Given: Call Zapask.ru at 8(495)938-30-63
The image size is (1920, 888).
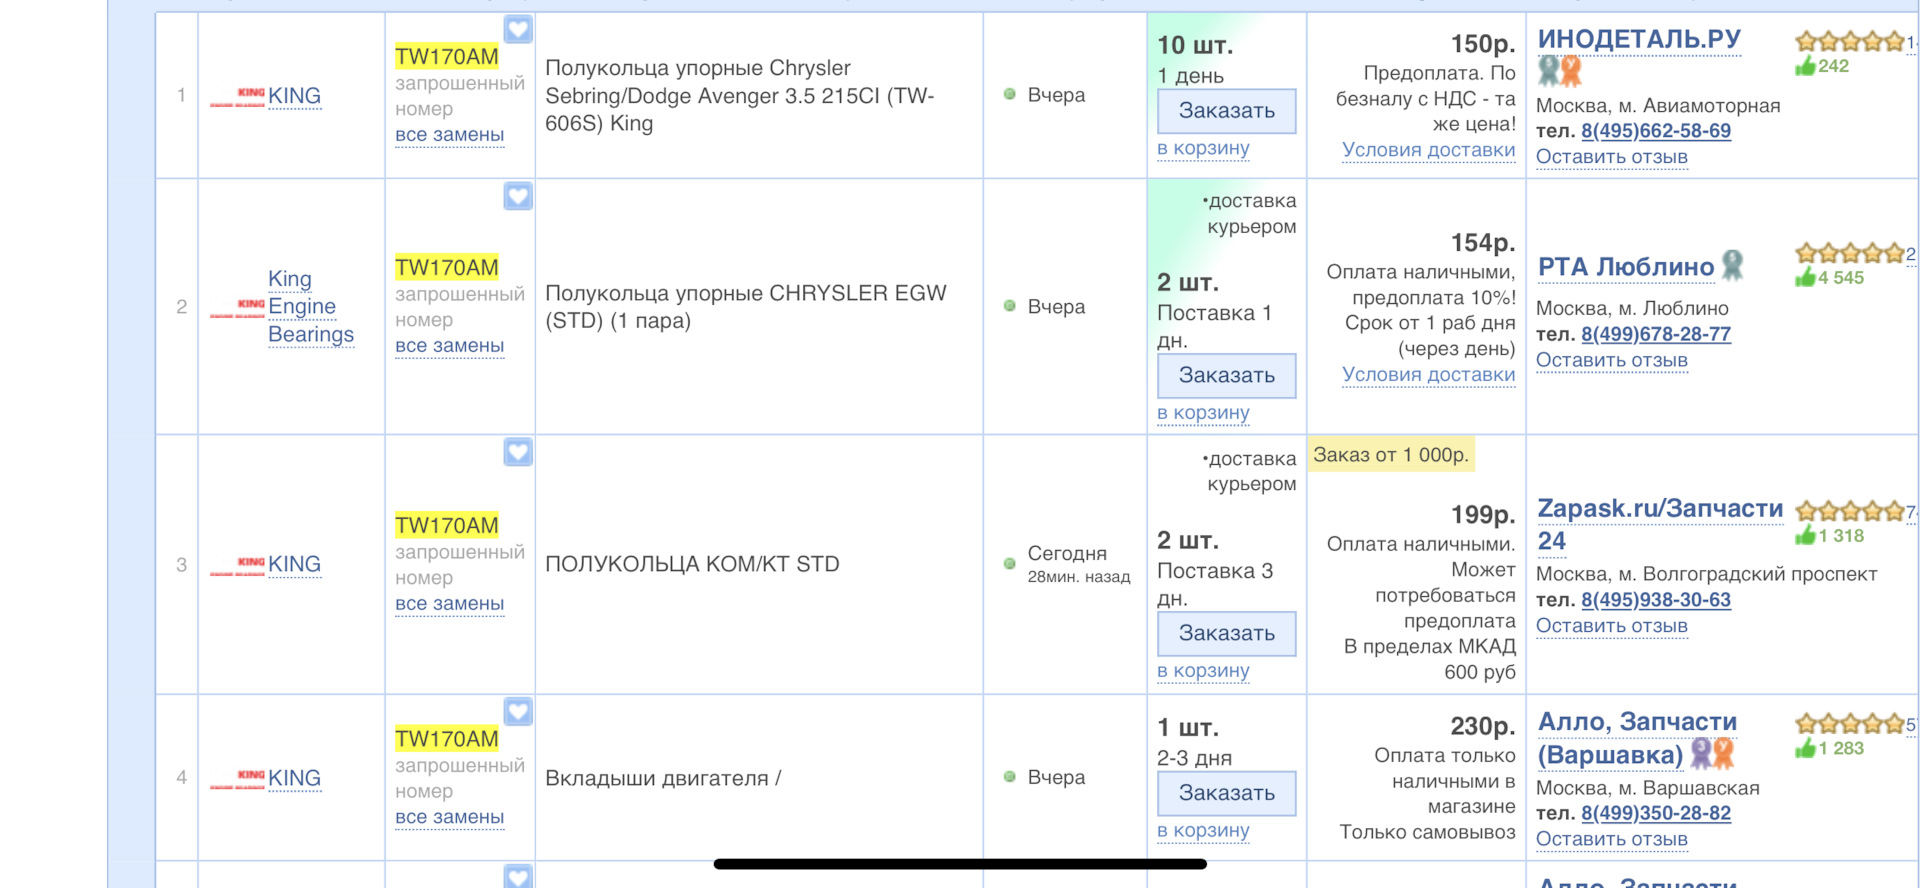Looking at the screenshot, I should click(x=1656, y=600).
